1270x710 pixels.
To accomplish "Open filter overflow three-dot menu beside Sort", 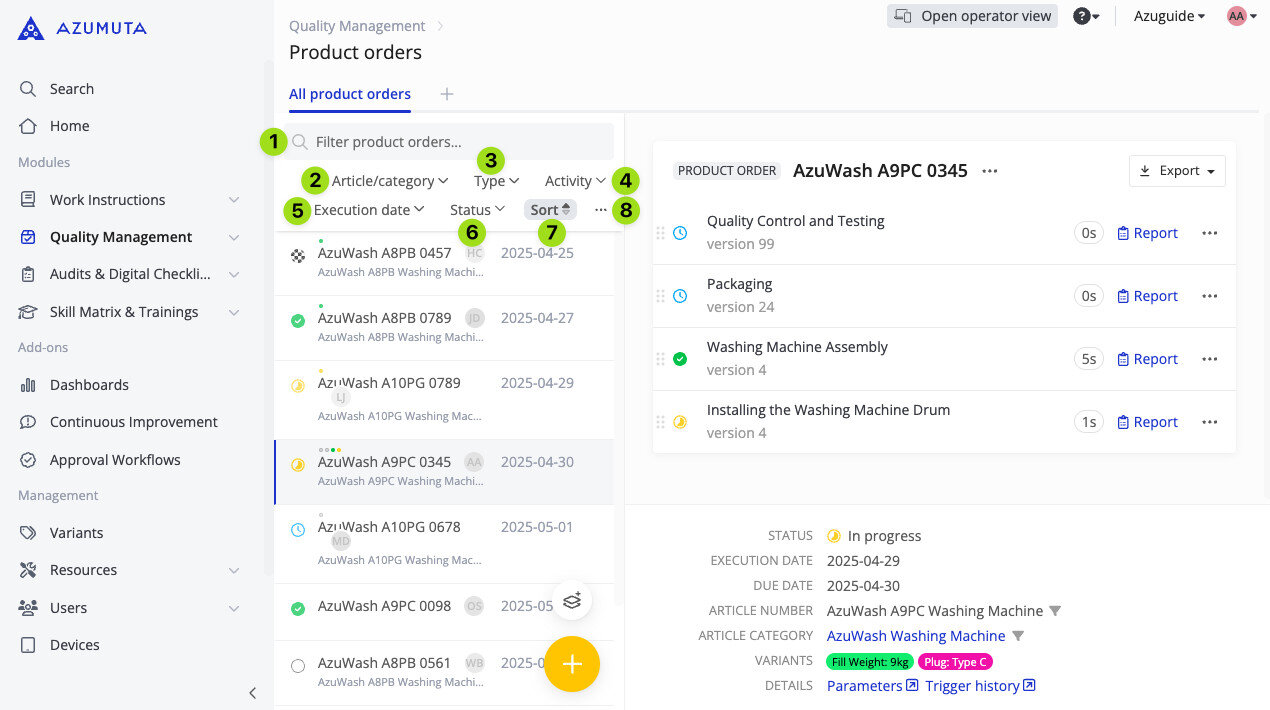I will coord(600,210).
